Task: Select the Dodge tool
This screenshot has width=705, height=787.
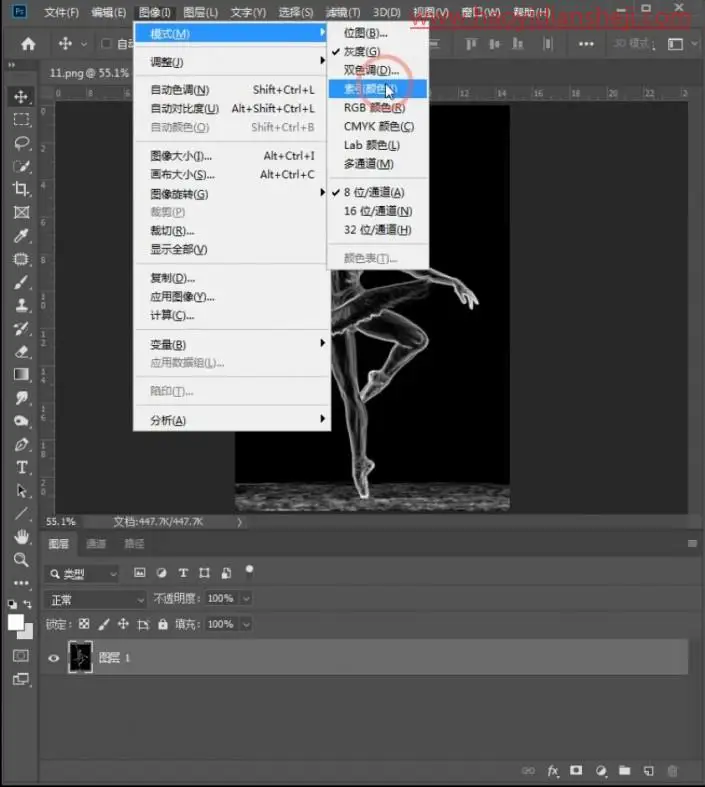Action: coord(21,421)
